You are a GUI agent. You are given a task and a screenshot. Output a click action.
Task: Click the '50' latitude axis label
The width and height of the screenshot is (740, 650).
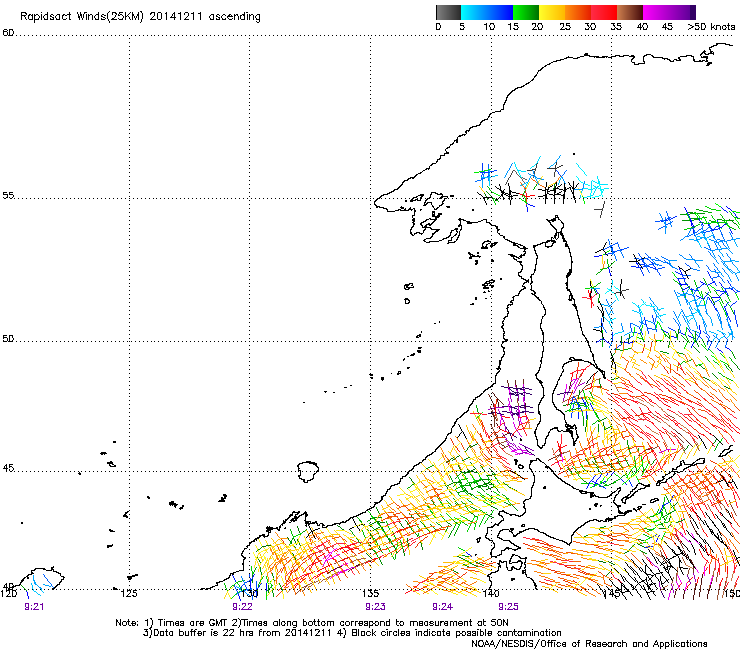coord(8,338)
